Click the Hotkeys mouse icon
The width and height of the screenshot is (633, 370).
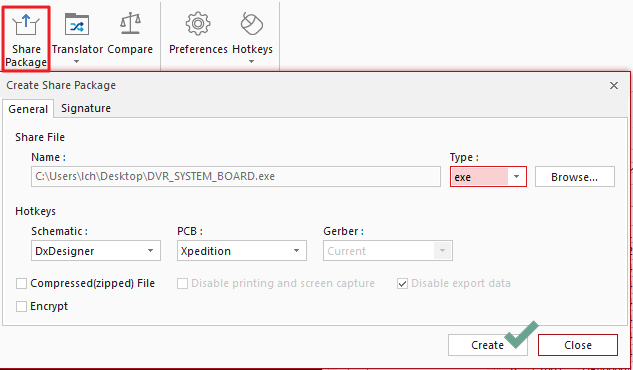click(252, 24)
